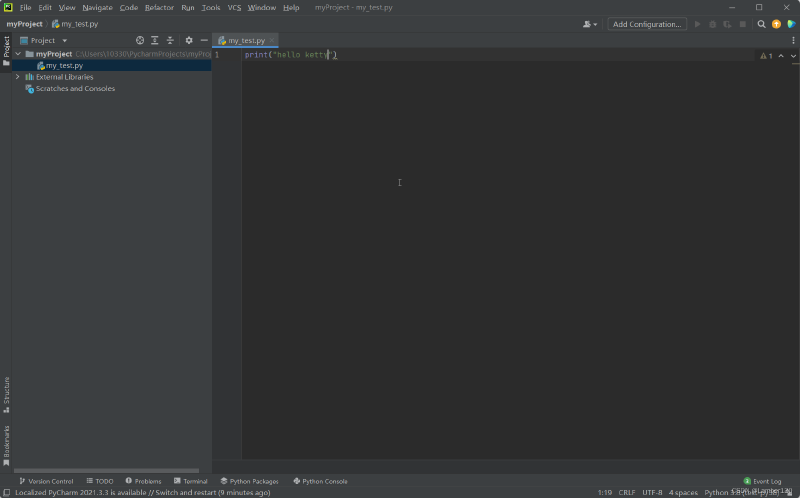Collapse the myProject folder node
Viewport: 800px width, 498px height.
coord(18,54)
